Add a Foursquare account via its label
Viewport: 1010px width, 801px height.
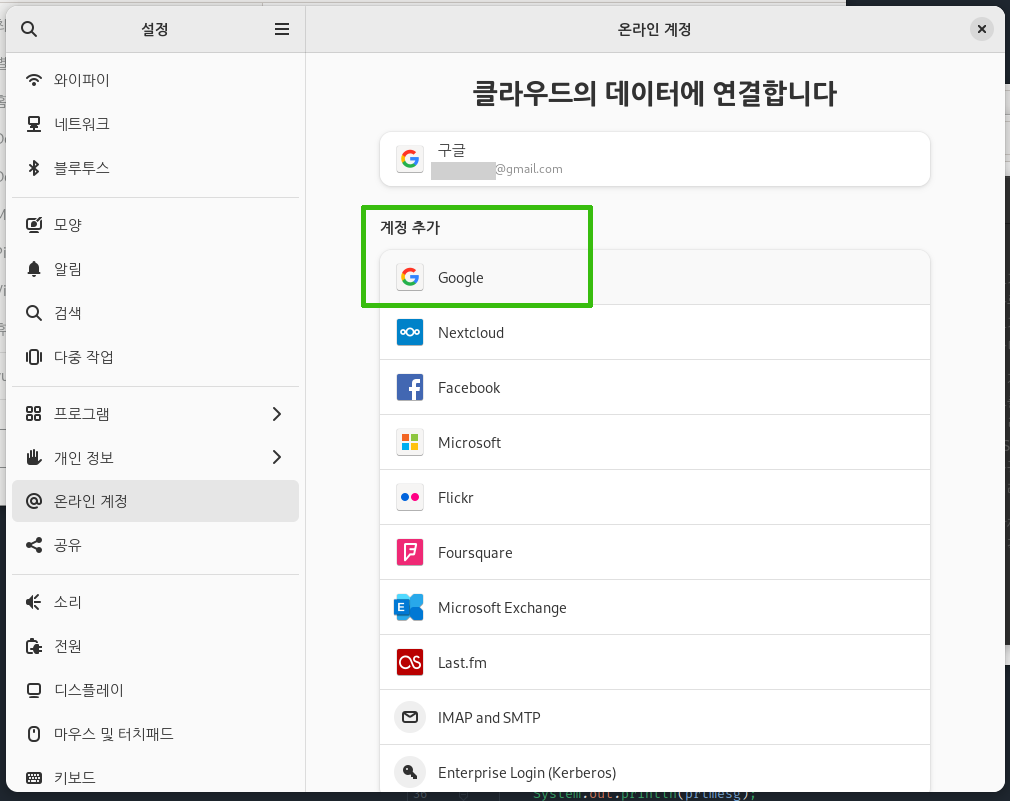point(475,553)
